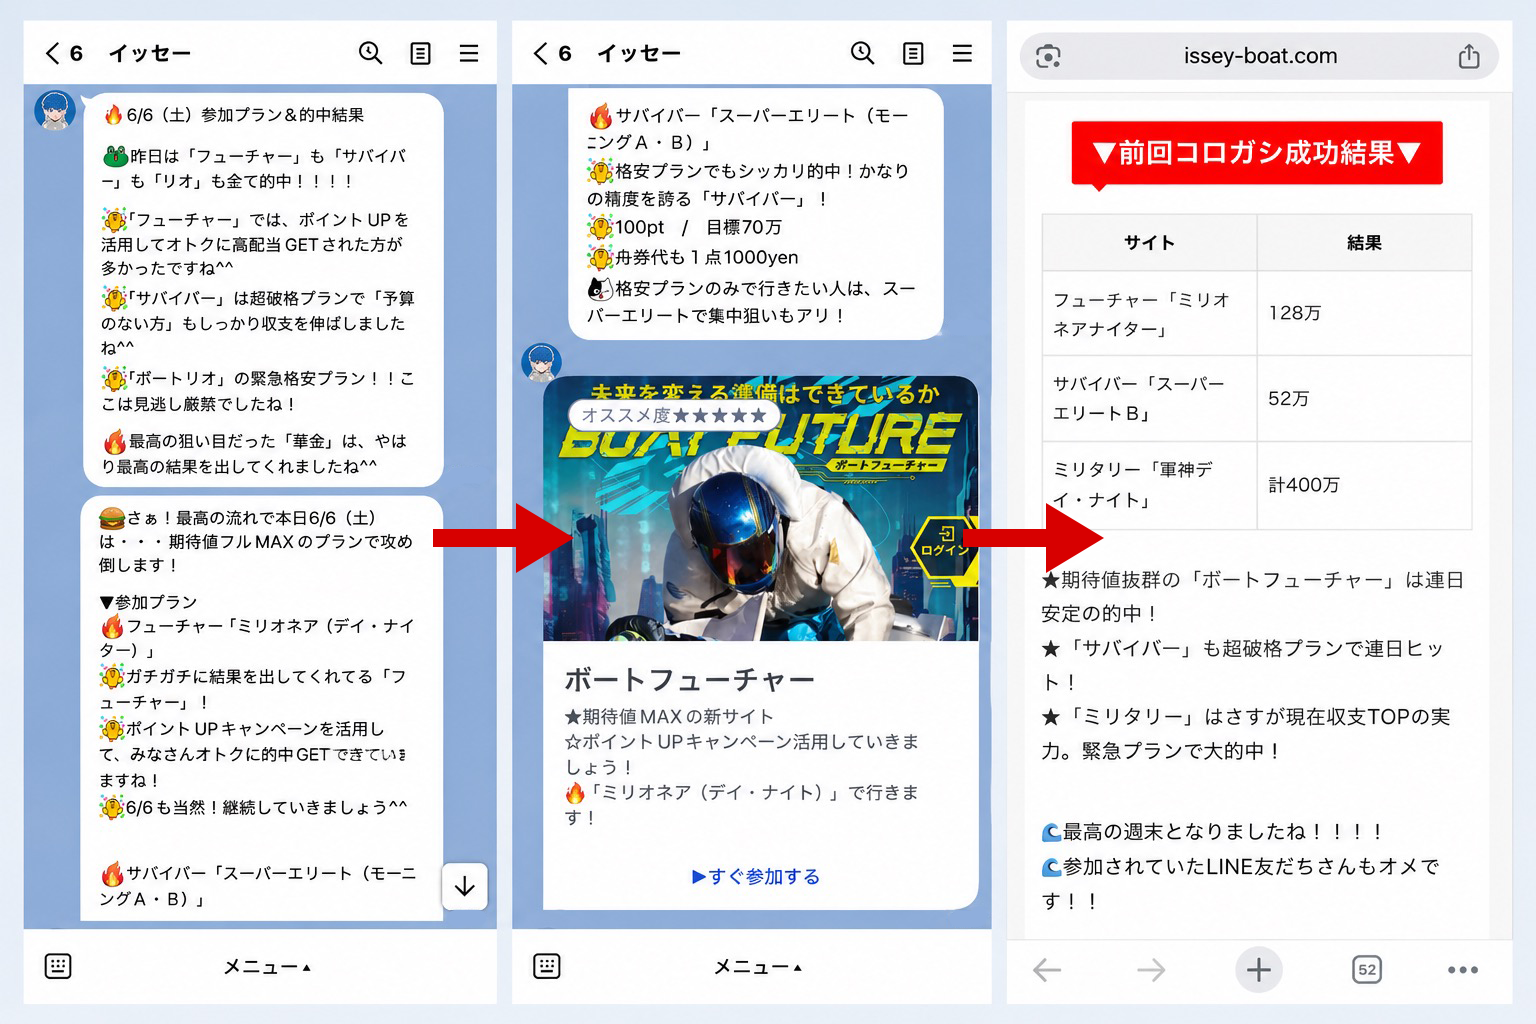Click the ★期待値MAXの新サイト line

pyautogui.click(x=669, y=717)
